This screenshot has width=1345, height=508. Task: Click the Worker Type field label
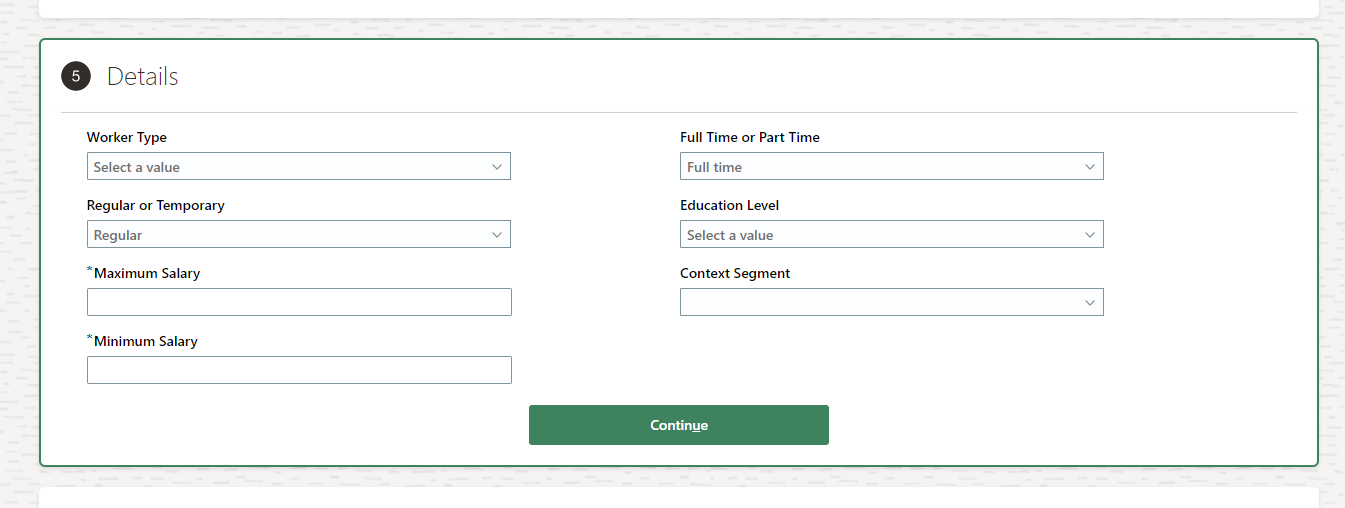point(127,137)
